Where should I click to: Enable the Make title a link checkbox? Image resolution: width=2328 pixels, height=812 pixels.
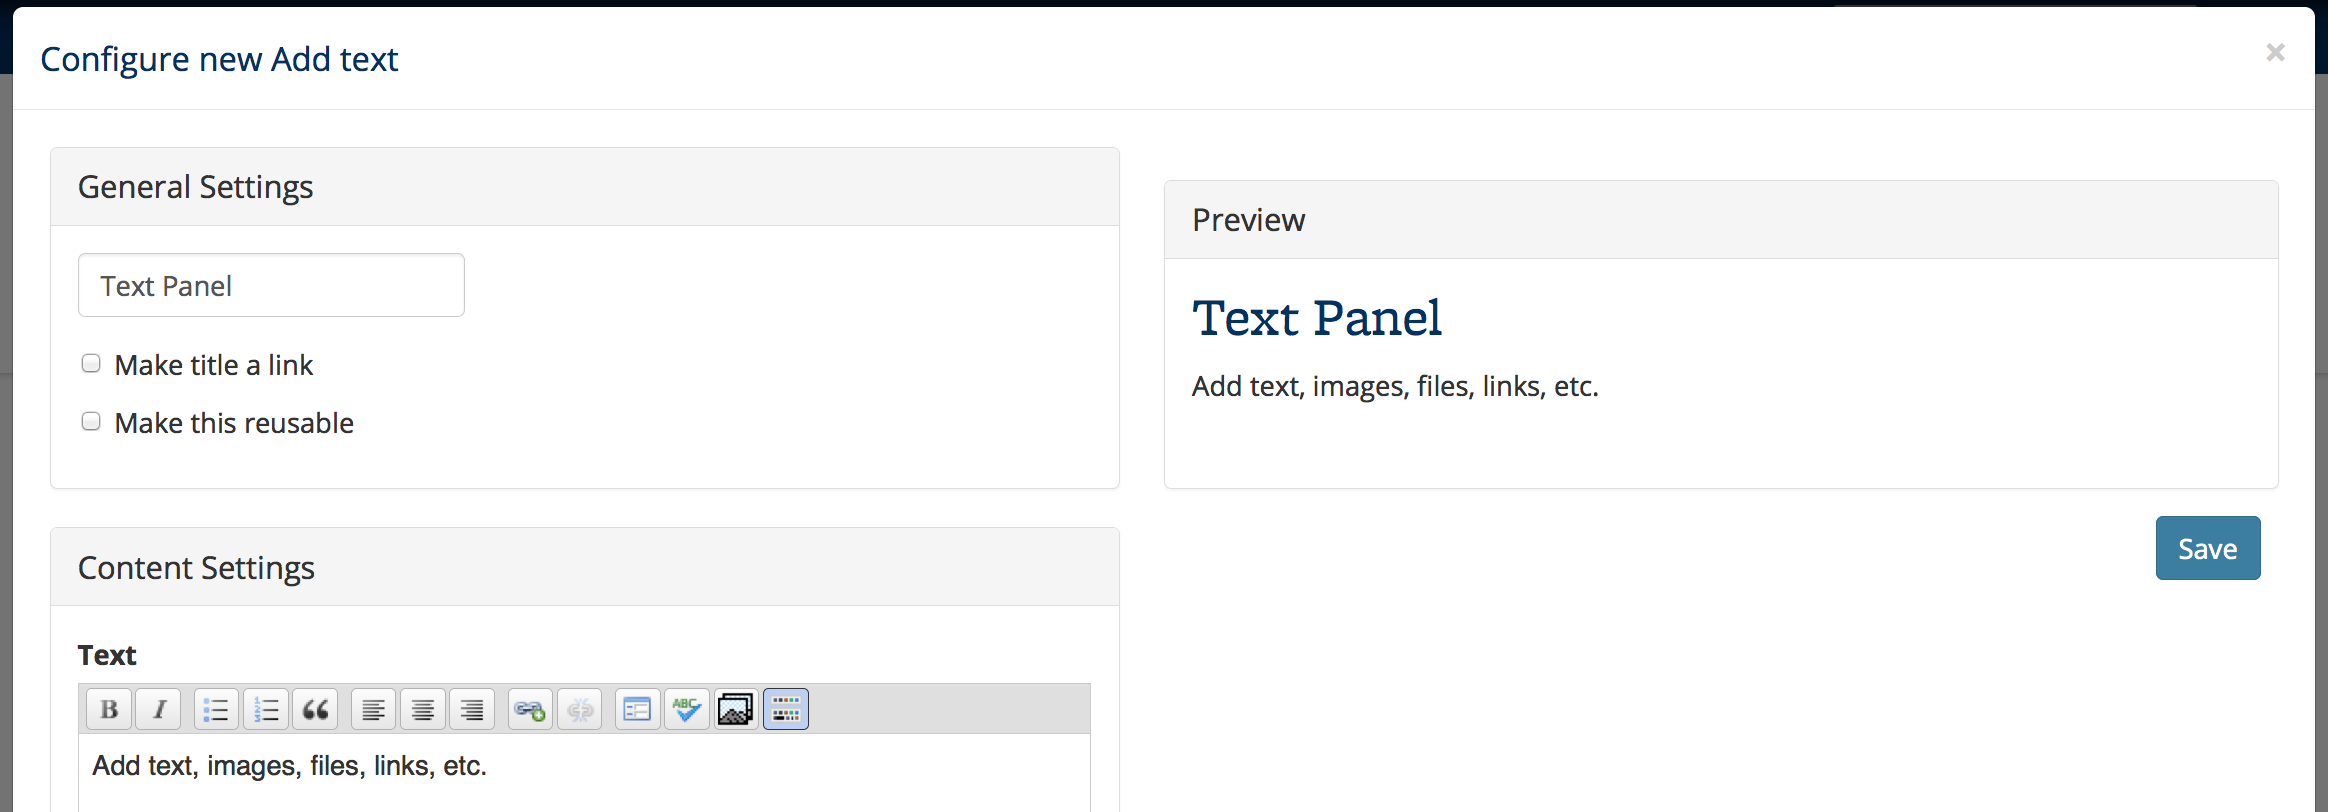pyautogui.click(x=91, y=364)
